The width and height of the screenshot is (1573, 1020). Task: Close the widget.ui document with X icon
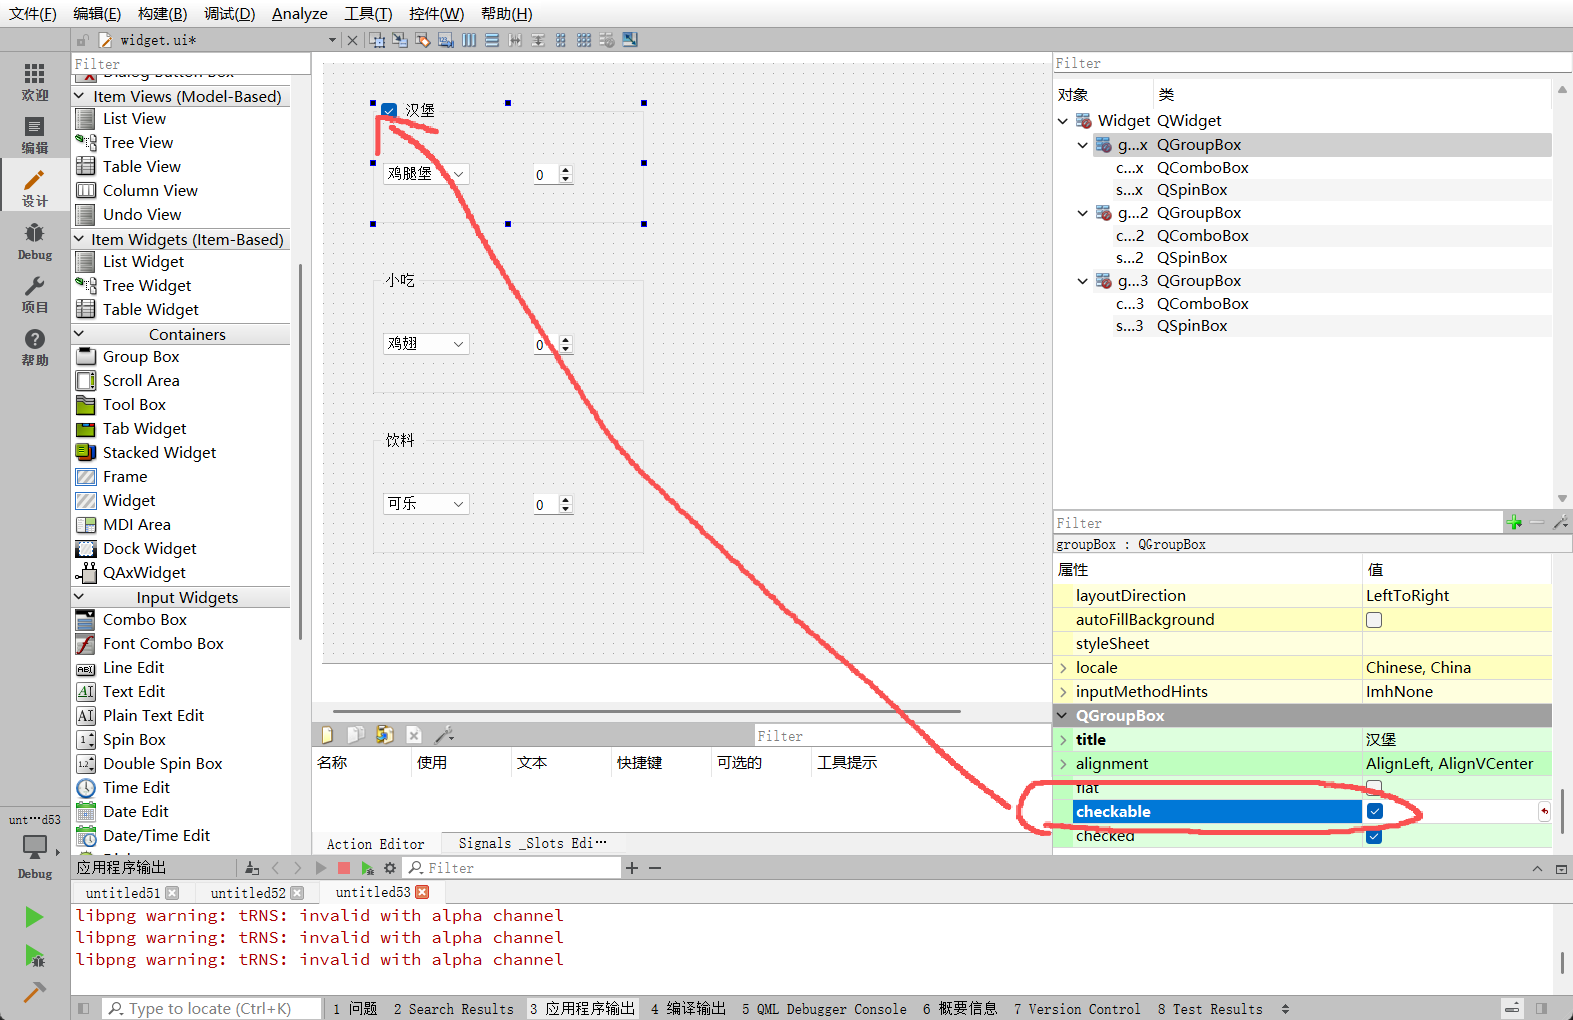(352, 40)
